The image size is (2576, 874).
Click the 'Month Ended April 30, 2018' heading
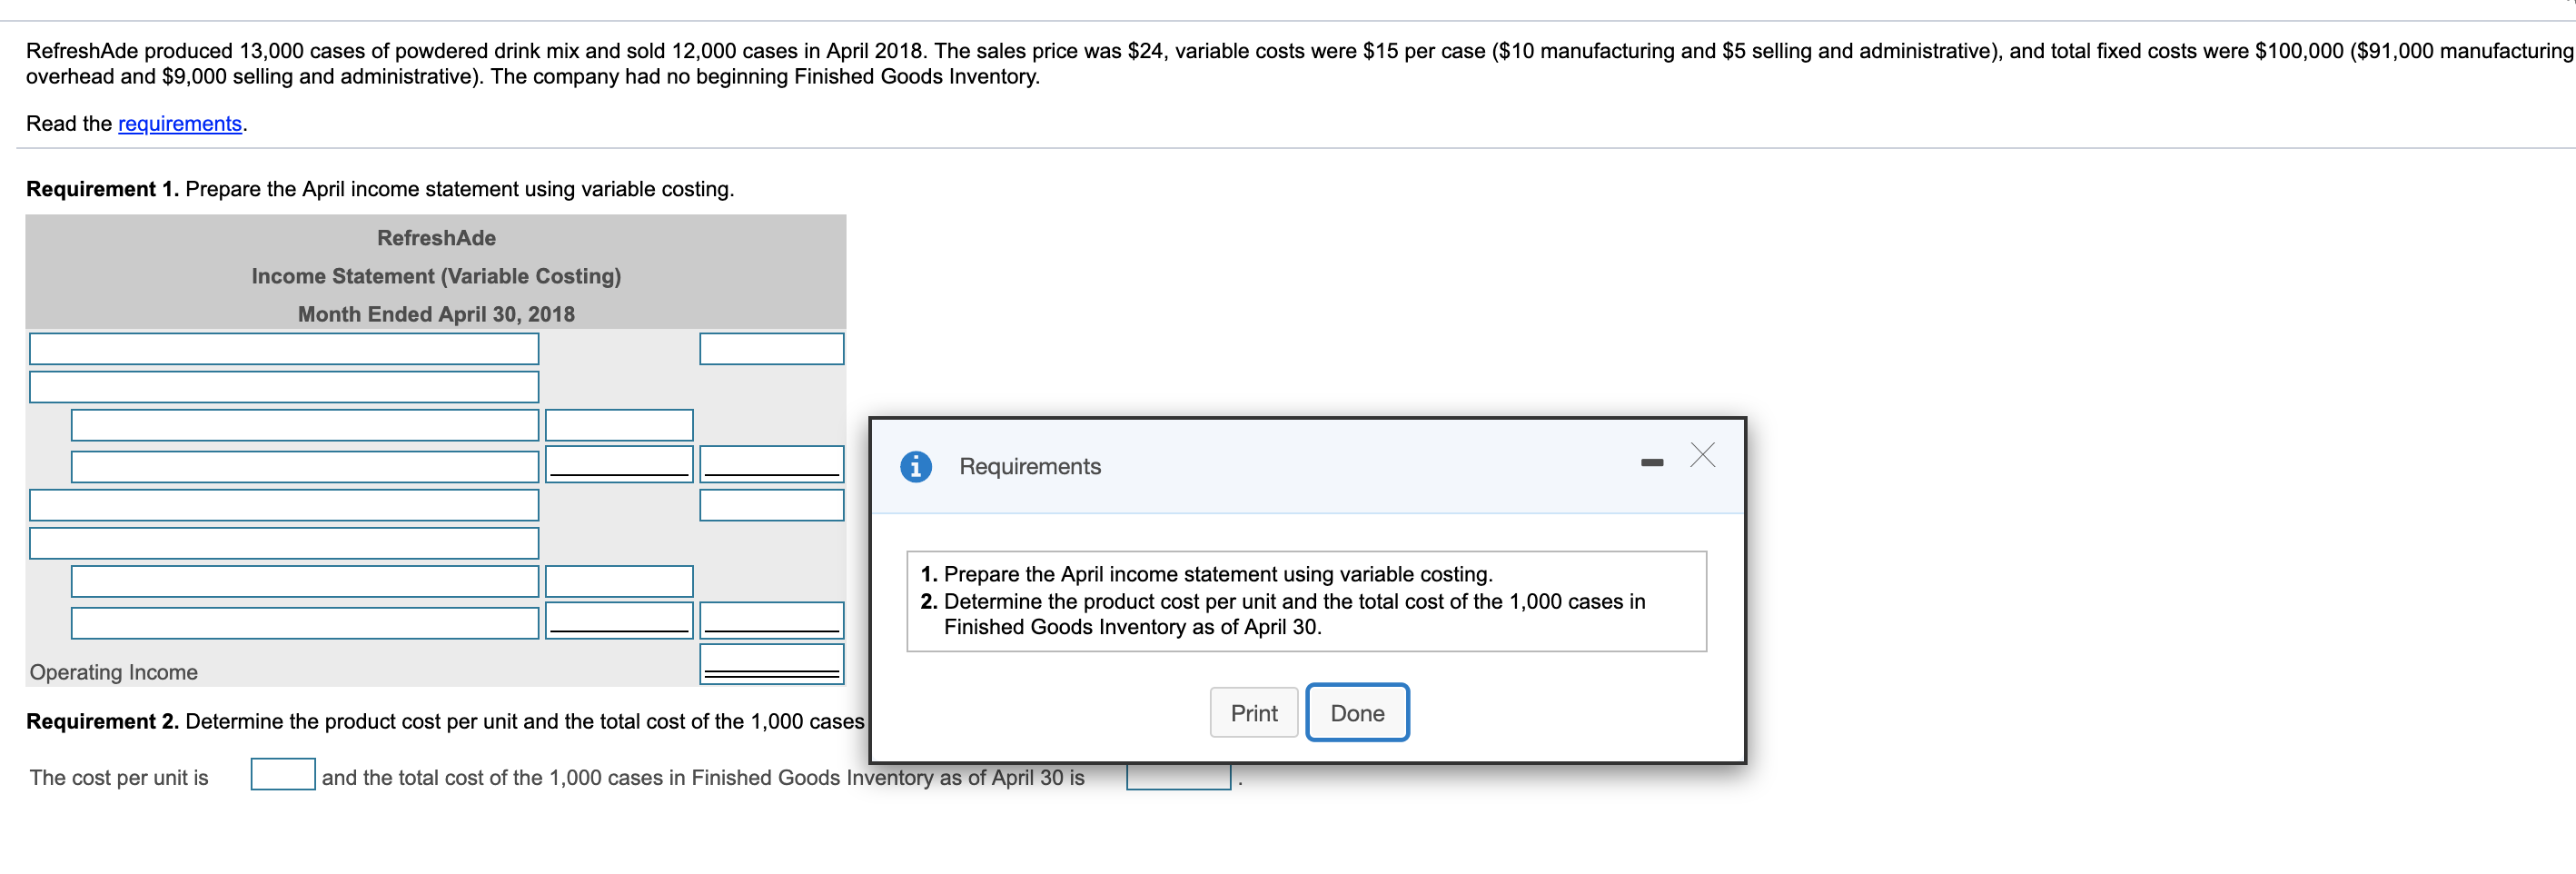(436, 314)
